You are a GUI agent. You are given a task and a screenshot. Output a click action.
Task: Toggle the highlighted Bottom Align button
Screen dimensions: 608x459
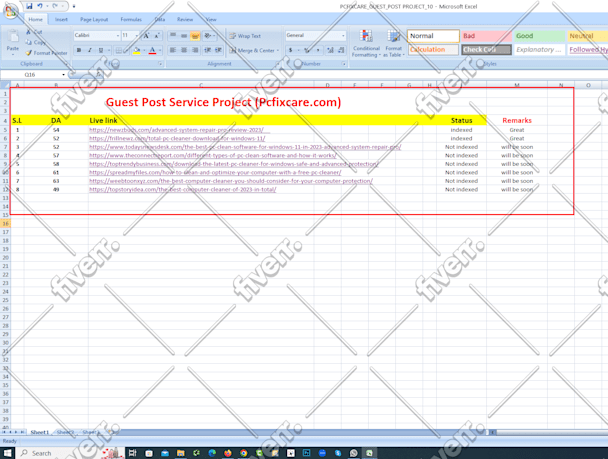click(x=195, y=36)
